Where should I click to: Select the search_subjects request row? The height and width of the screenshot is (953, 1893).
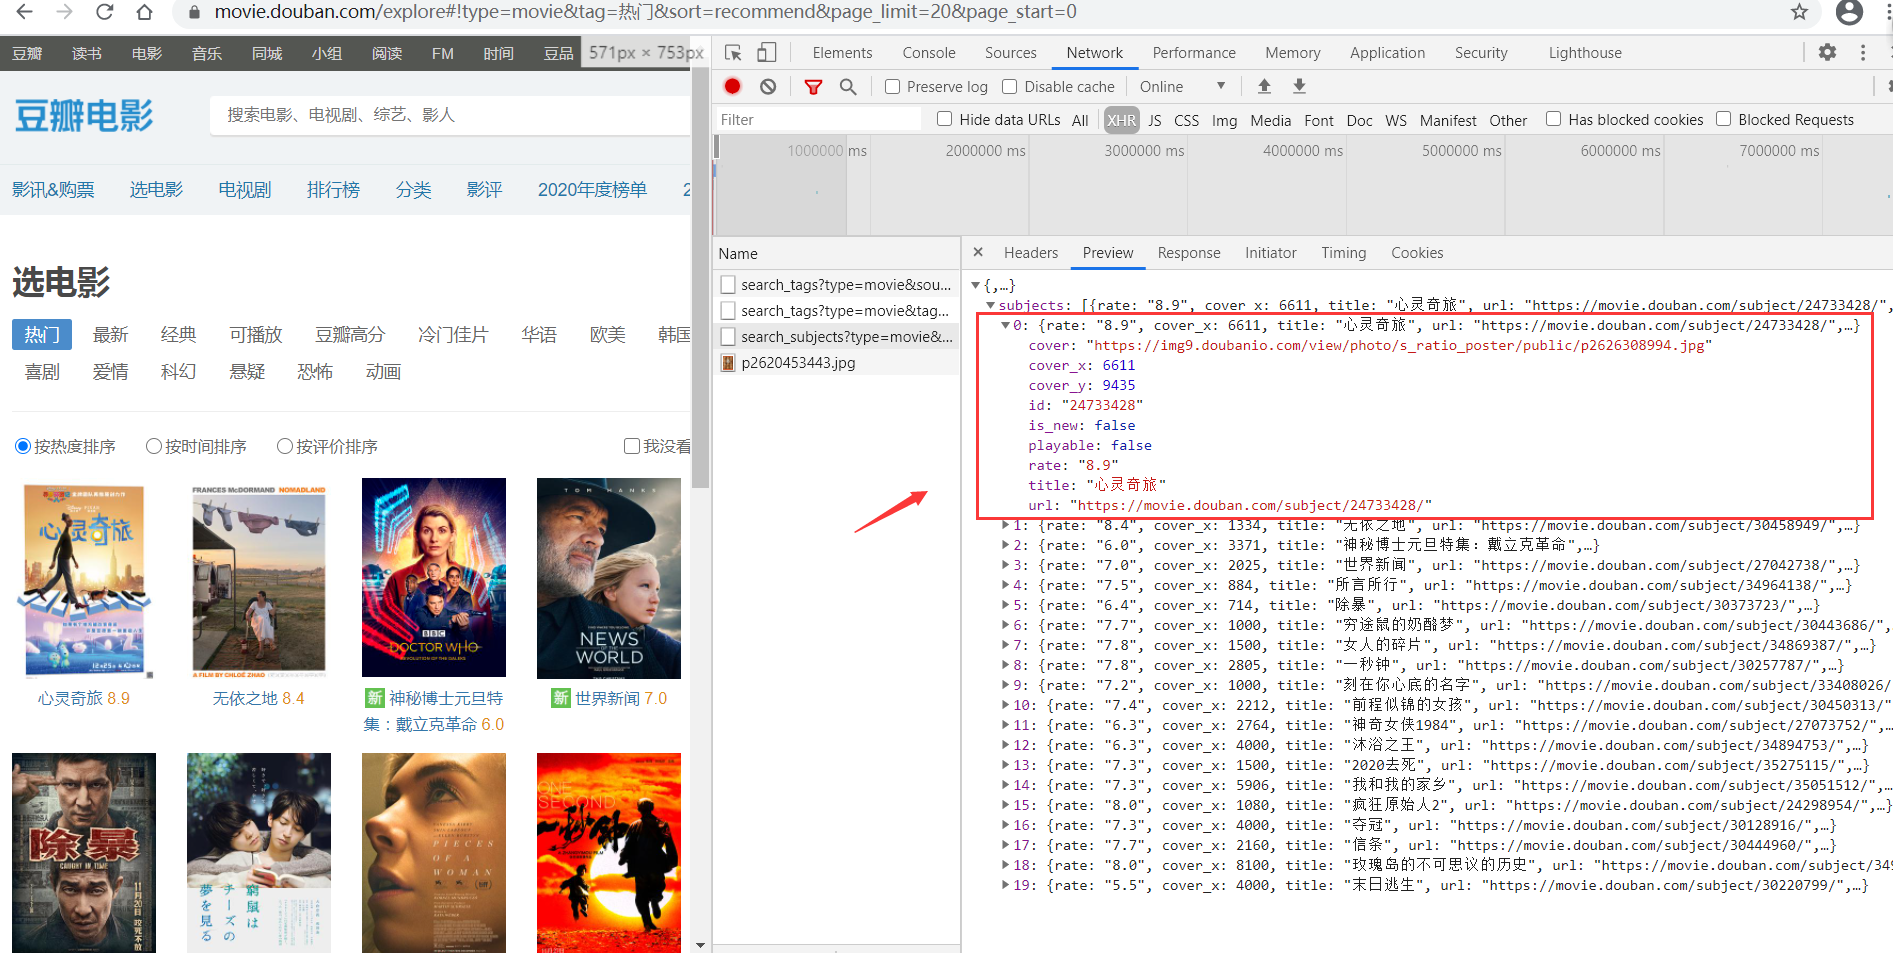[836, 337]
